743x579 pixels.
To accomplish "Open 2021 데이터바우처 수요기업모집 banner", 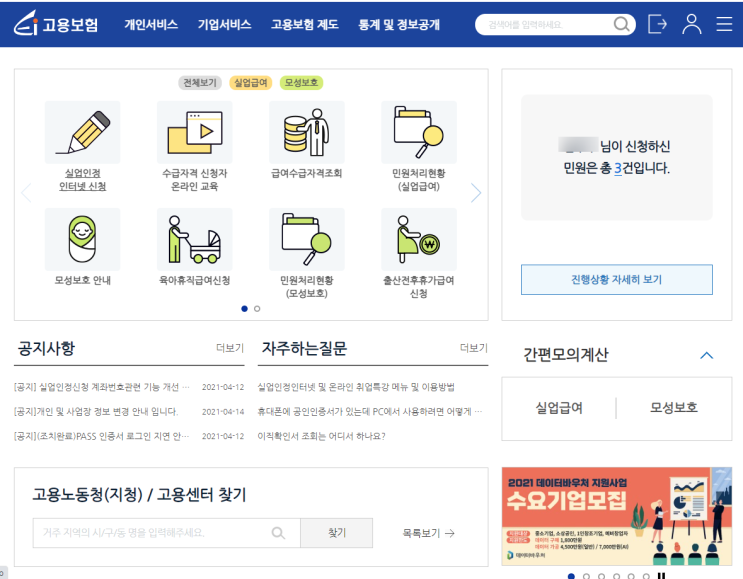I will [x=616, y=516].
